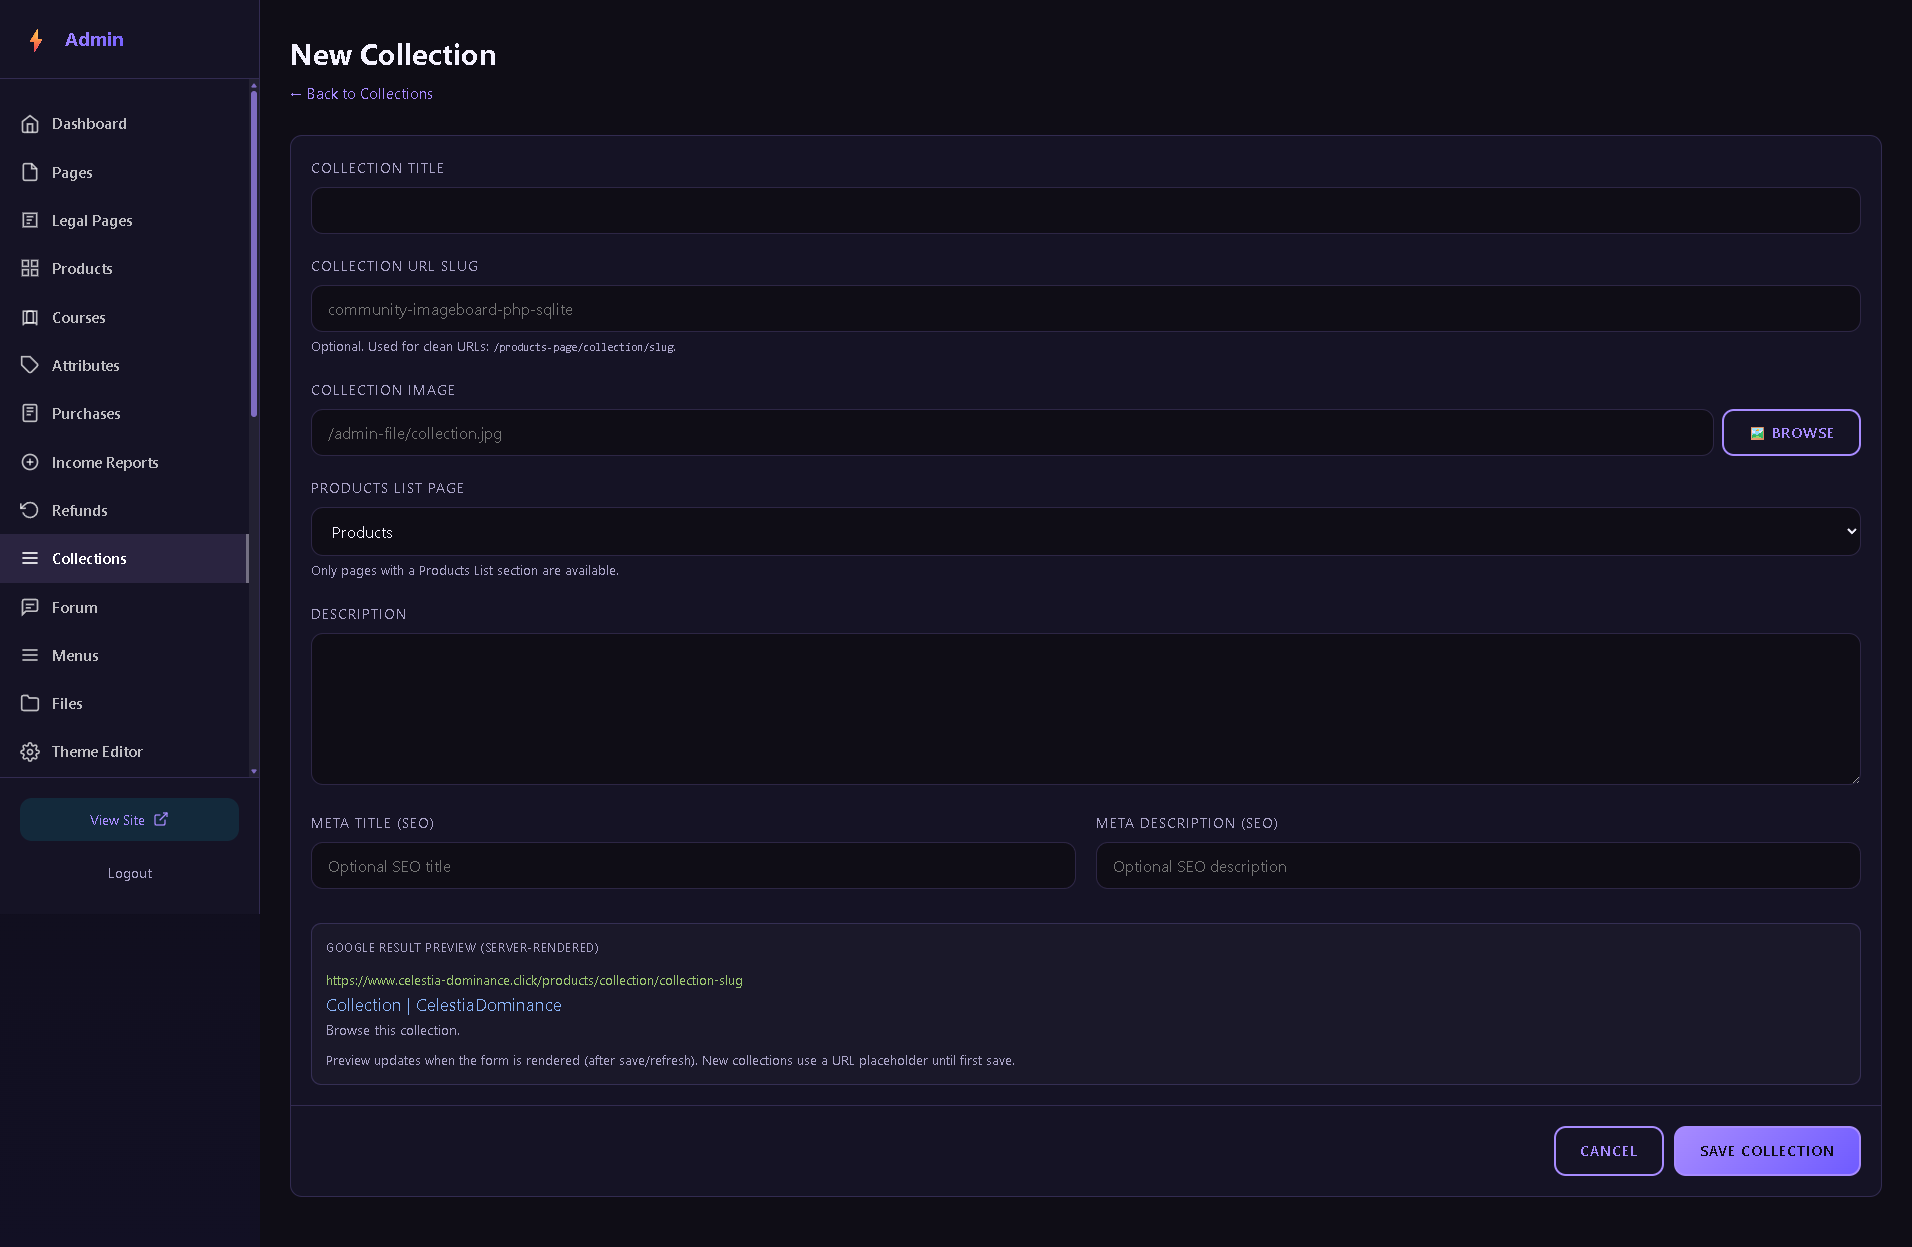Click the sidebar scrollbar down arrow
The height and width of the screenshot is (1247, 1912).
coord(254,771)
